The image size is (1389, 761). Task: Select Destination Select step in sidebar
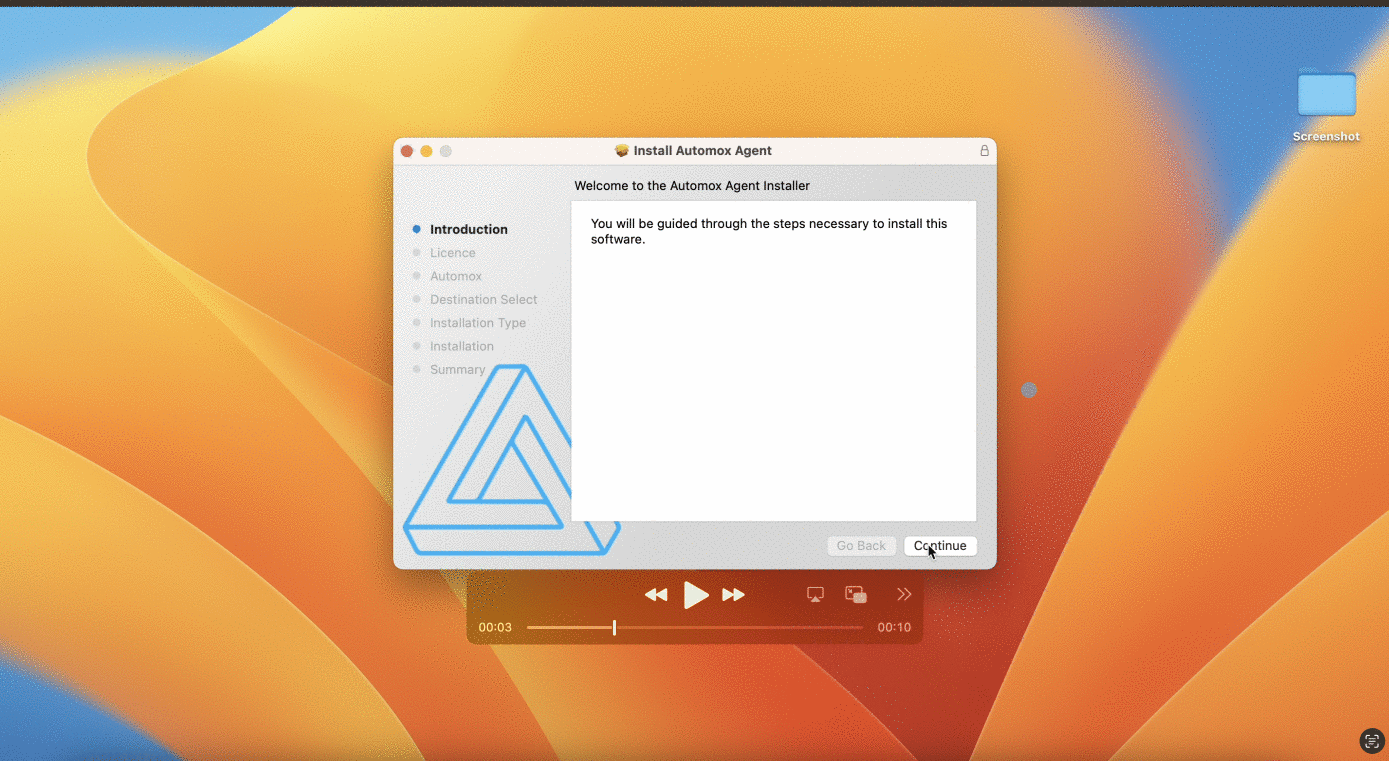click(x=484, y=299)
